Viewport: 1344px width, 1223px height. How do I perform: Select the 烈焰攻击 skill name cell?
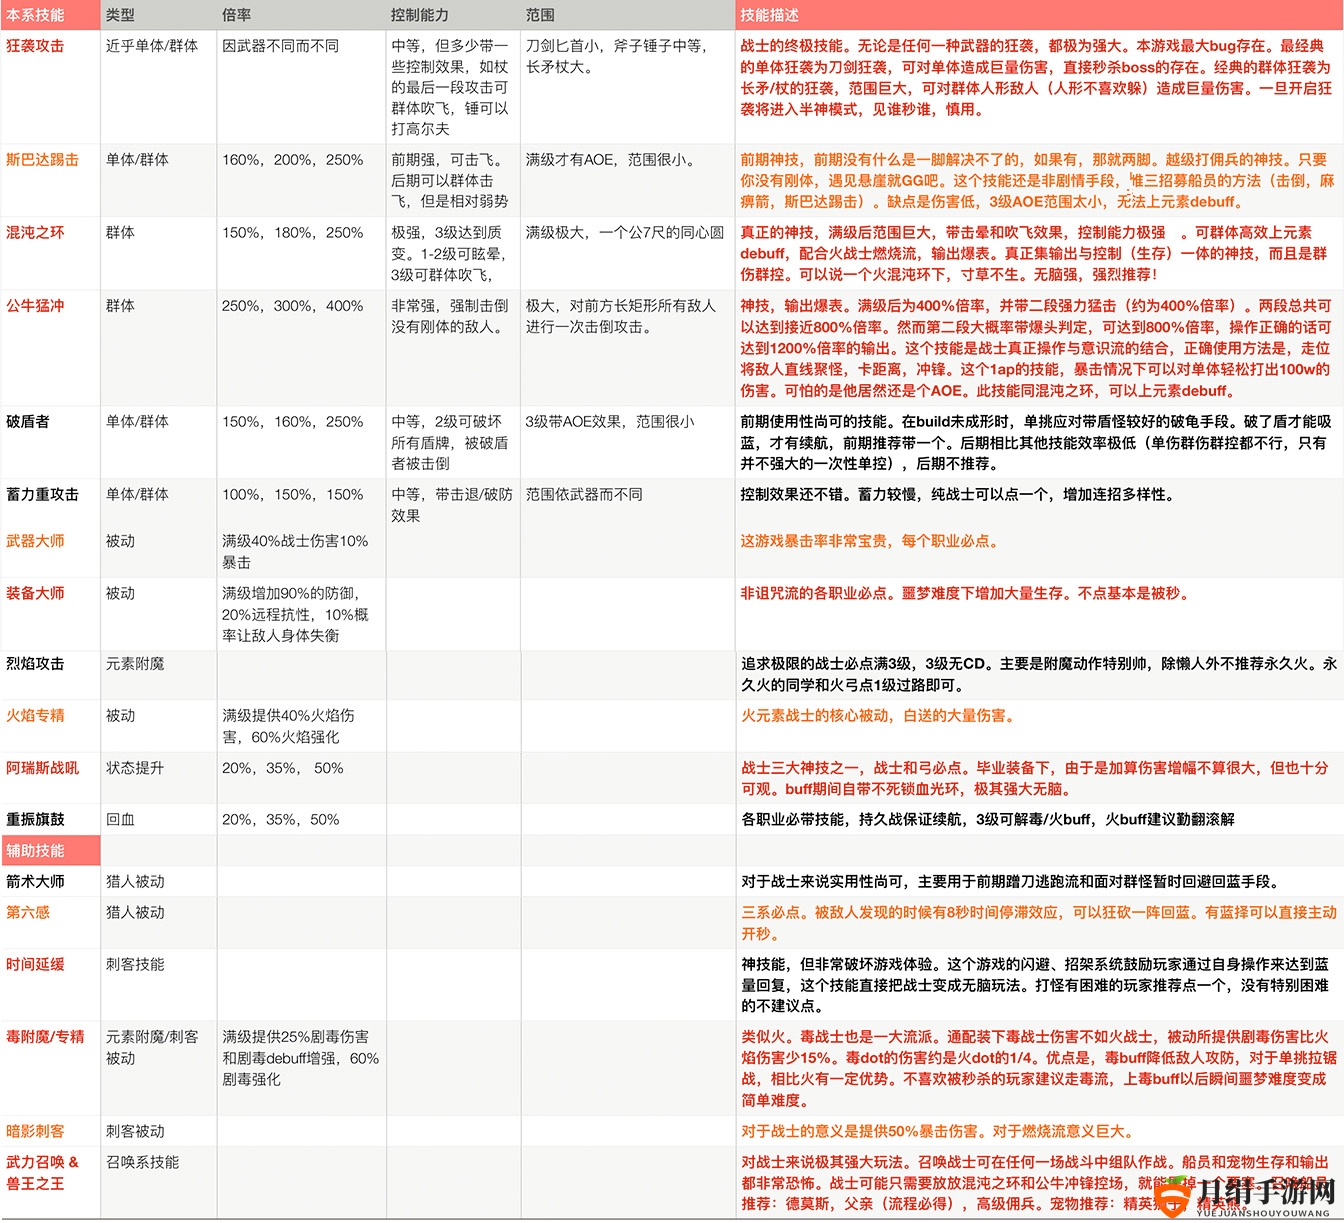pos(50,674)
